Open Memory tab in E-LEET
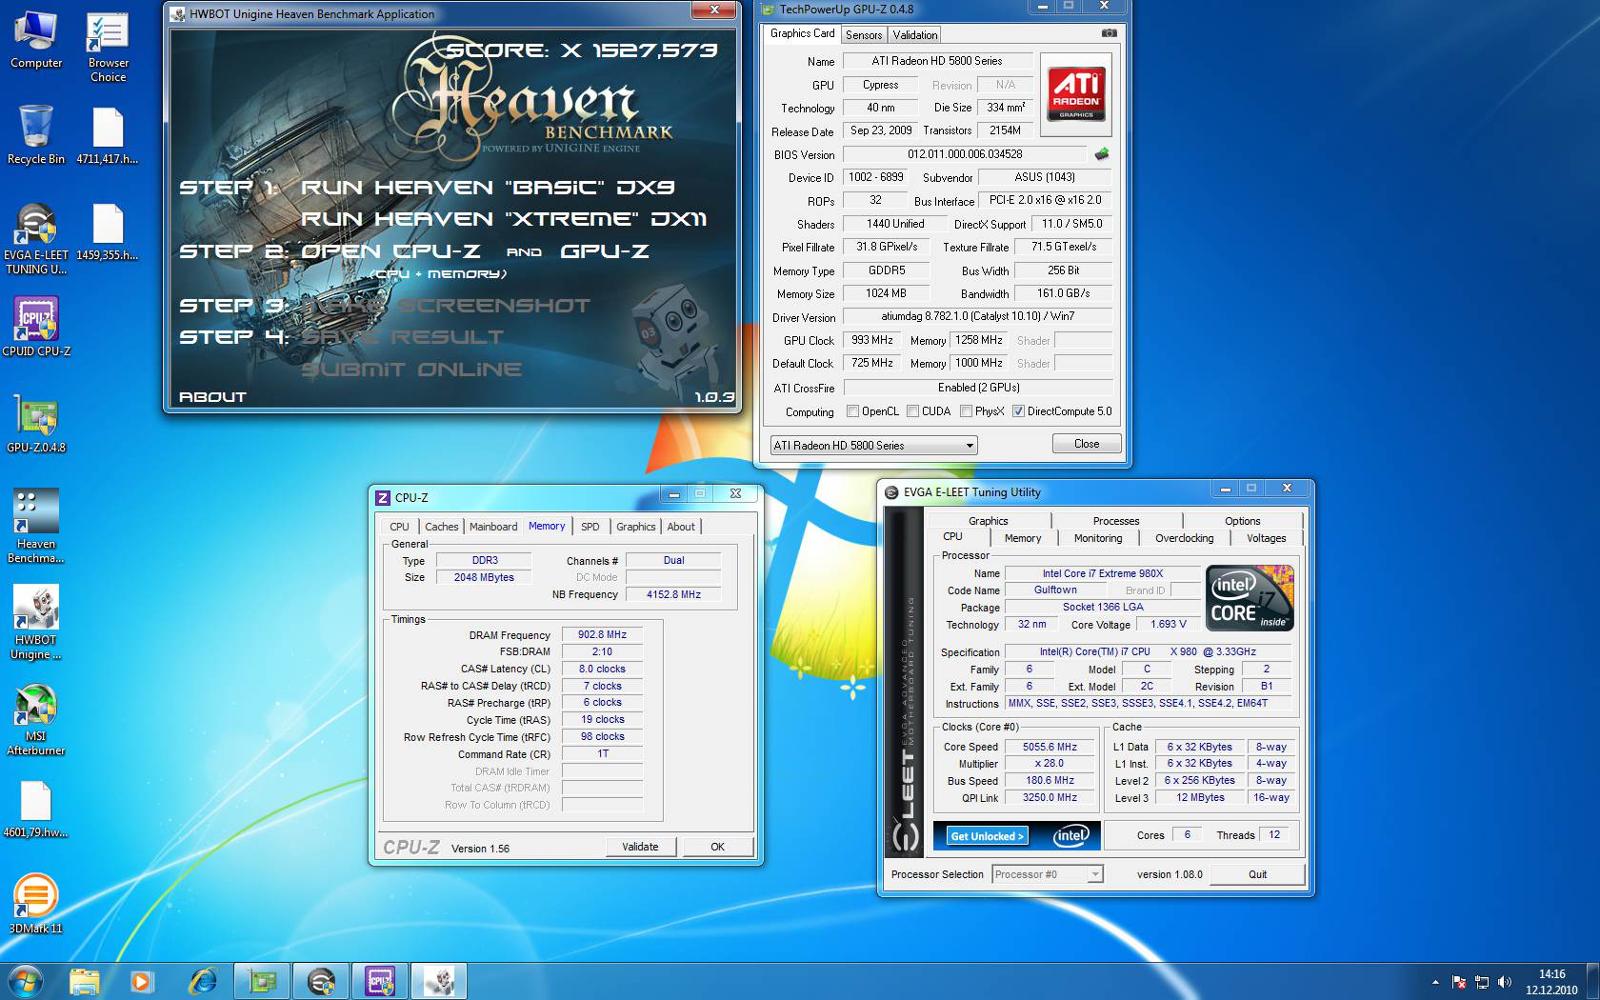Viewport: 1600px width, 1000px height. pos(1022,538)
